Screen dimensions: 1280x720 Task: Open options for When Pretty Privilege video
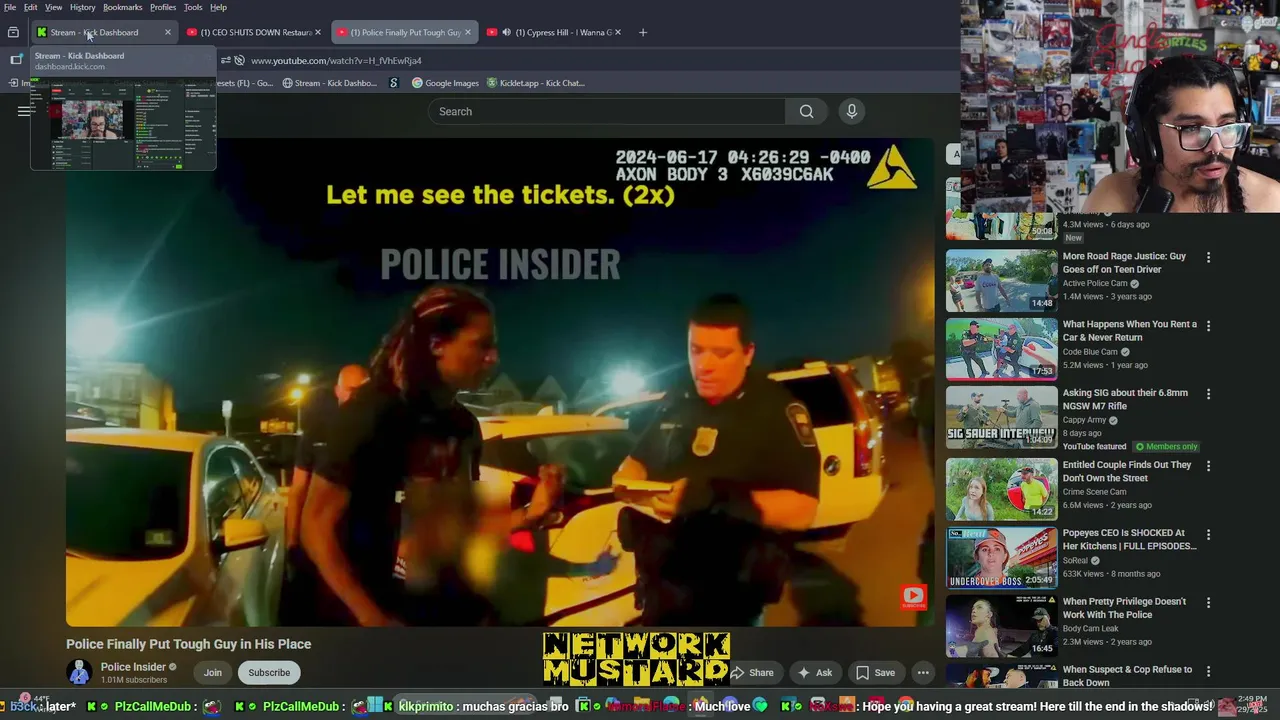1208,602
